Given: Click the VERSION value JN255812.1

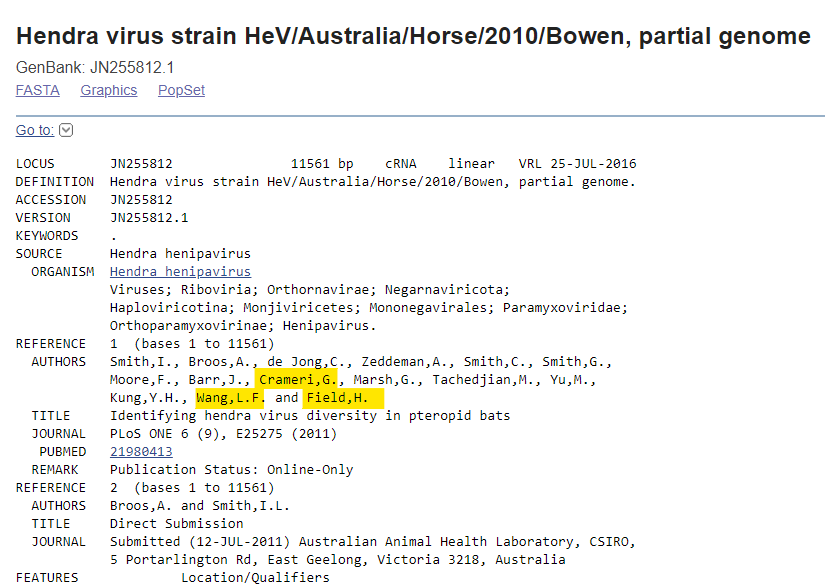Looking at the screenshot, I should (x=149, y=218).
